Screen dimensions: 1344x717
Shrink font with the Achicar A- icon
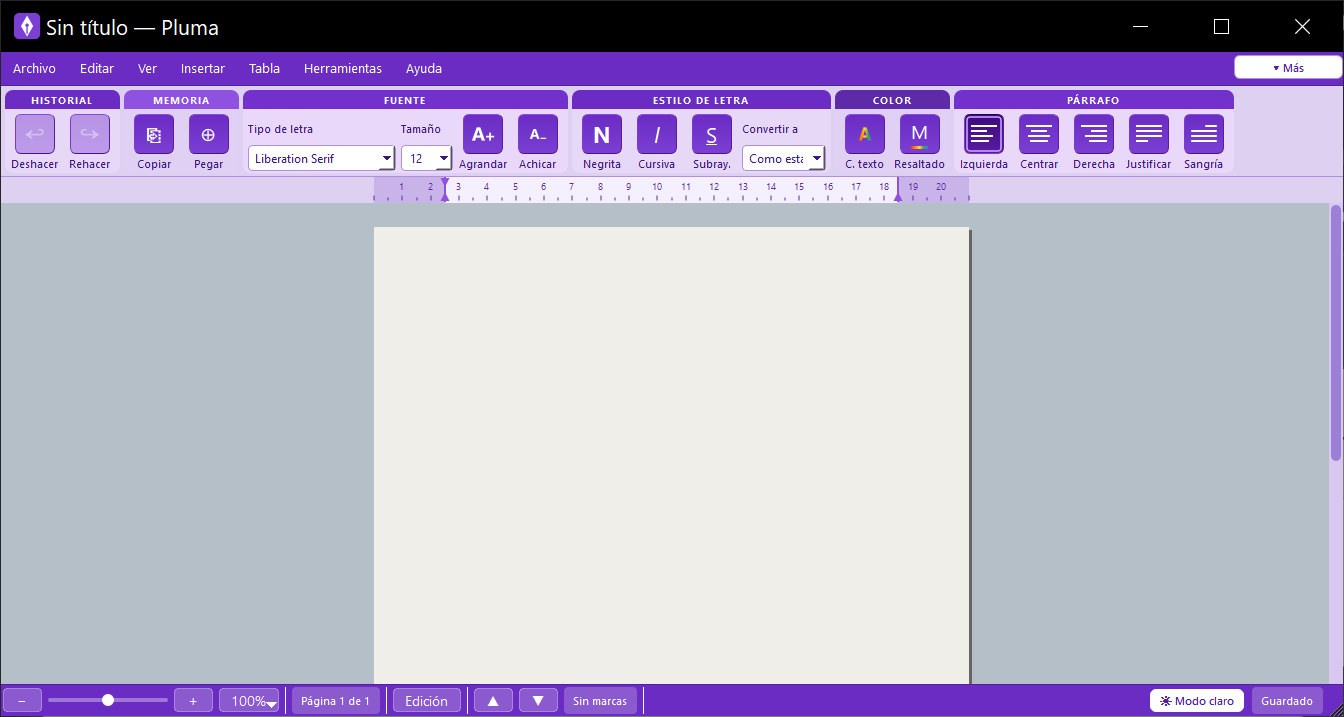pyautogui.click(x=538, y=134)
